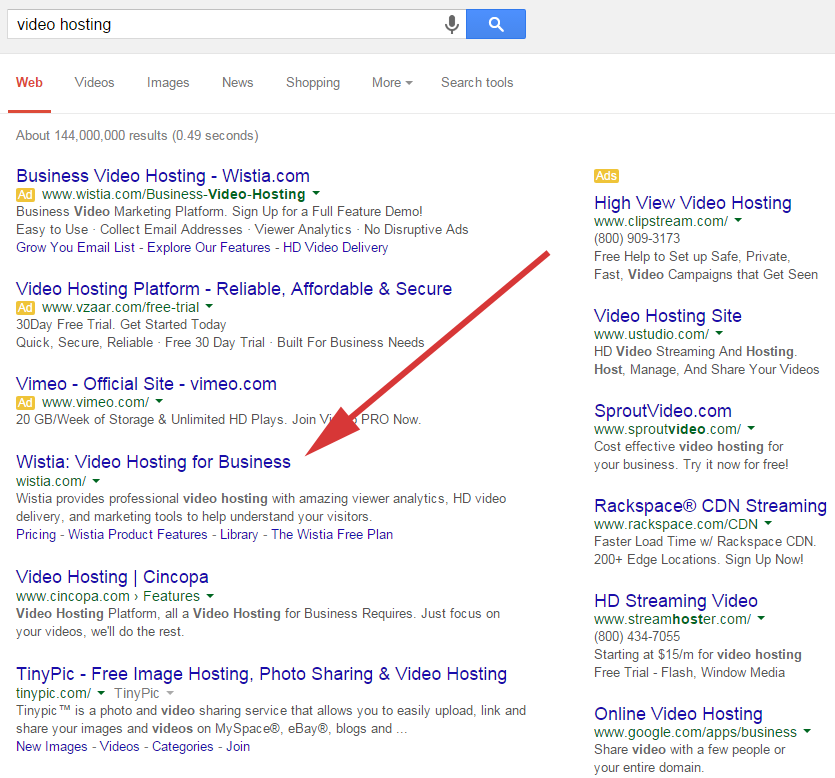
Task: Open the Shopping tab
Action: pos(313,83)
